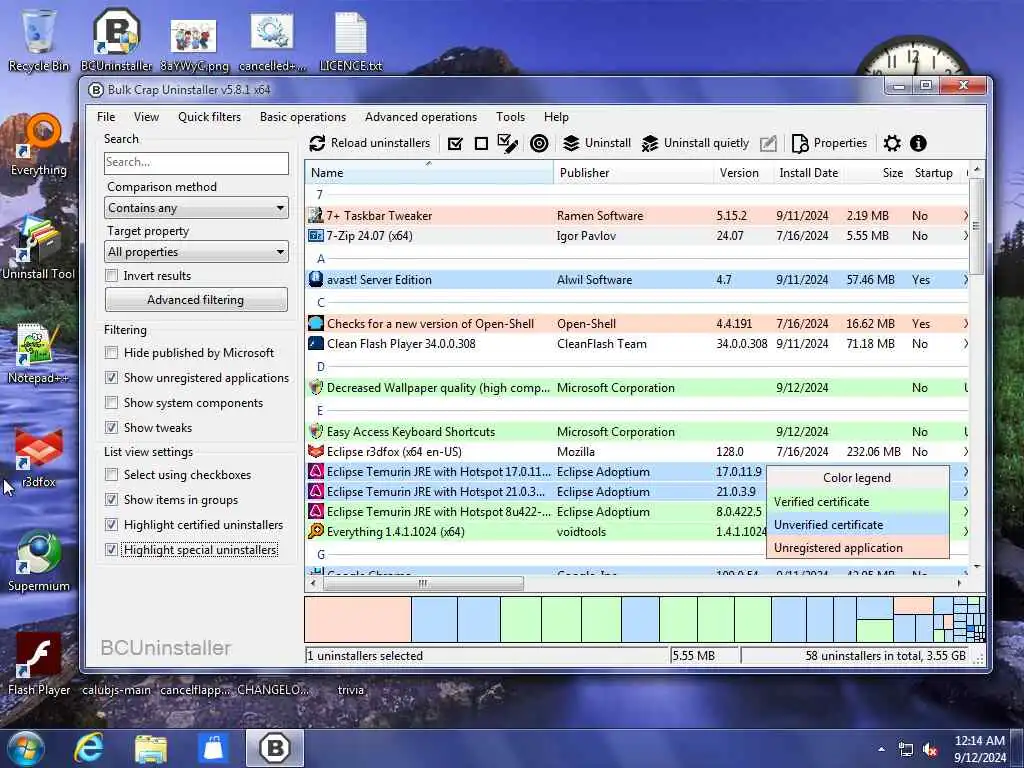Viewport: 1024px width, 768px height.
Task: Click the Modify pencil toolbar icon
Action: tap(769, 143)
